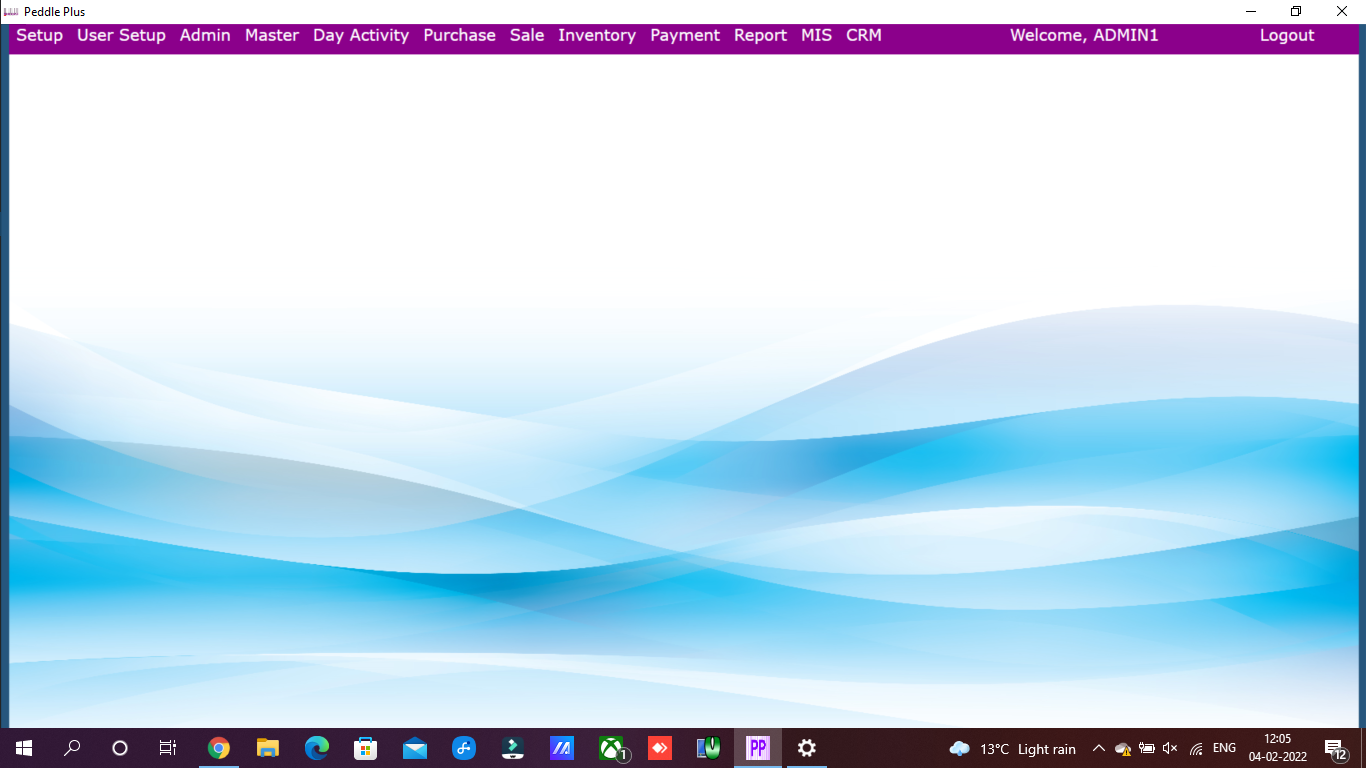Open the Peddle Plus taskbar icon
Screen dimensions: 1366x768
tap(757, 748)
